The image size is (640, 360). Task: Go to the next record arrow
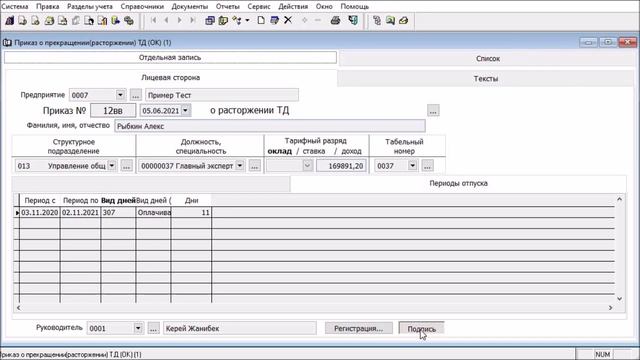tap(180, 20)
